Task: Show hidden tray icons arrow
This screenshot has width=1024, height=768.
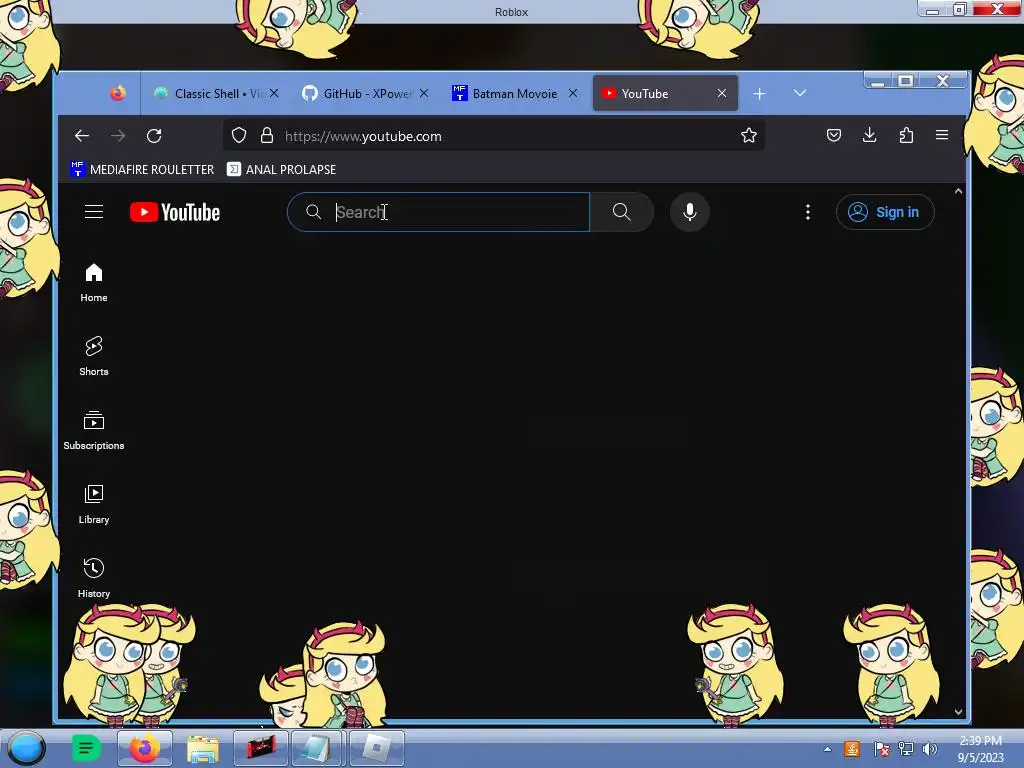Action: pos(827,749)
